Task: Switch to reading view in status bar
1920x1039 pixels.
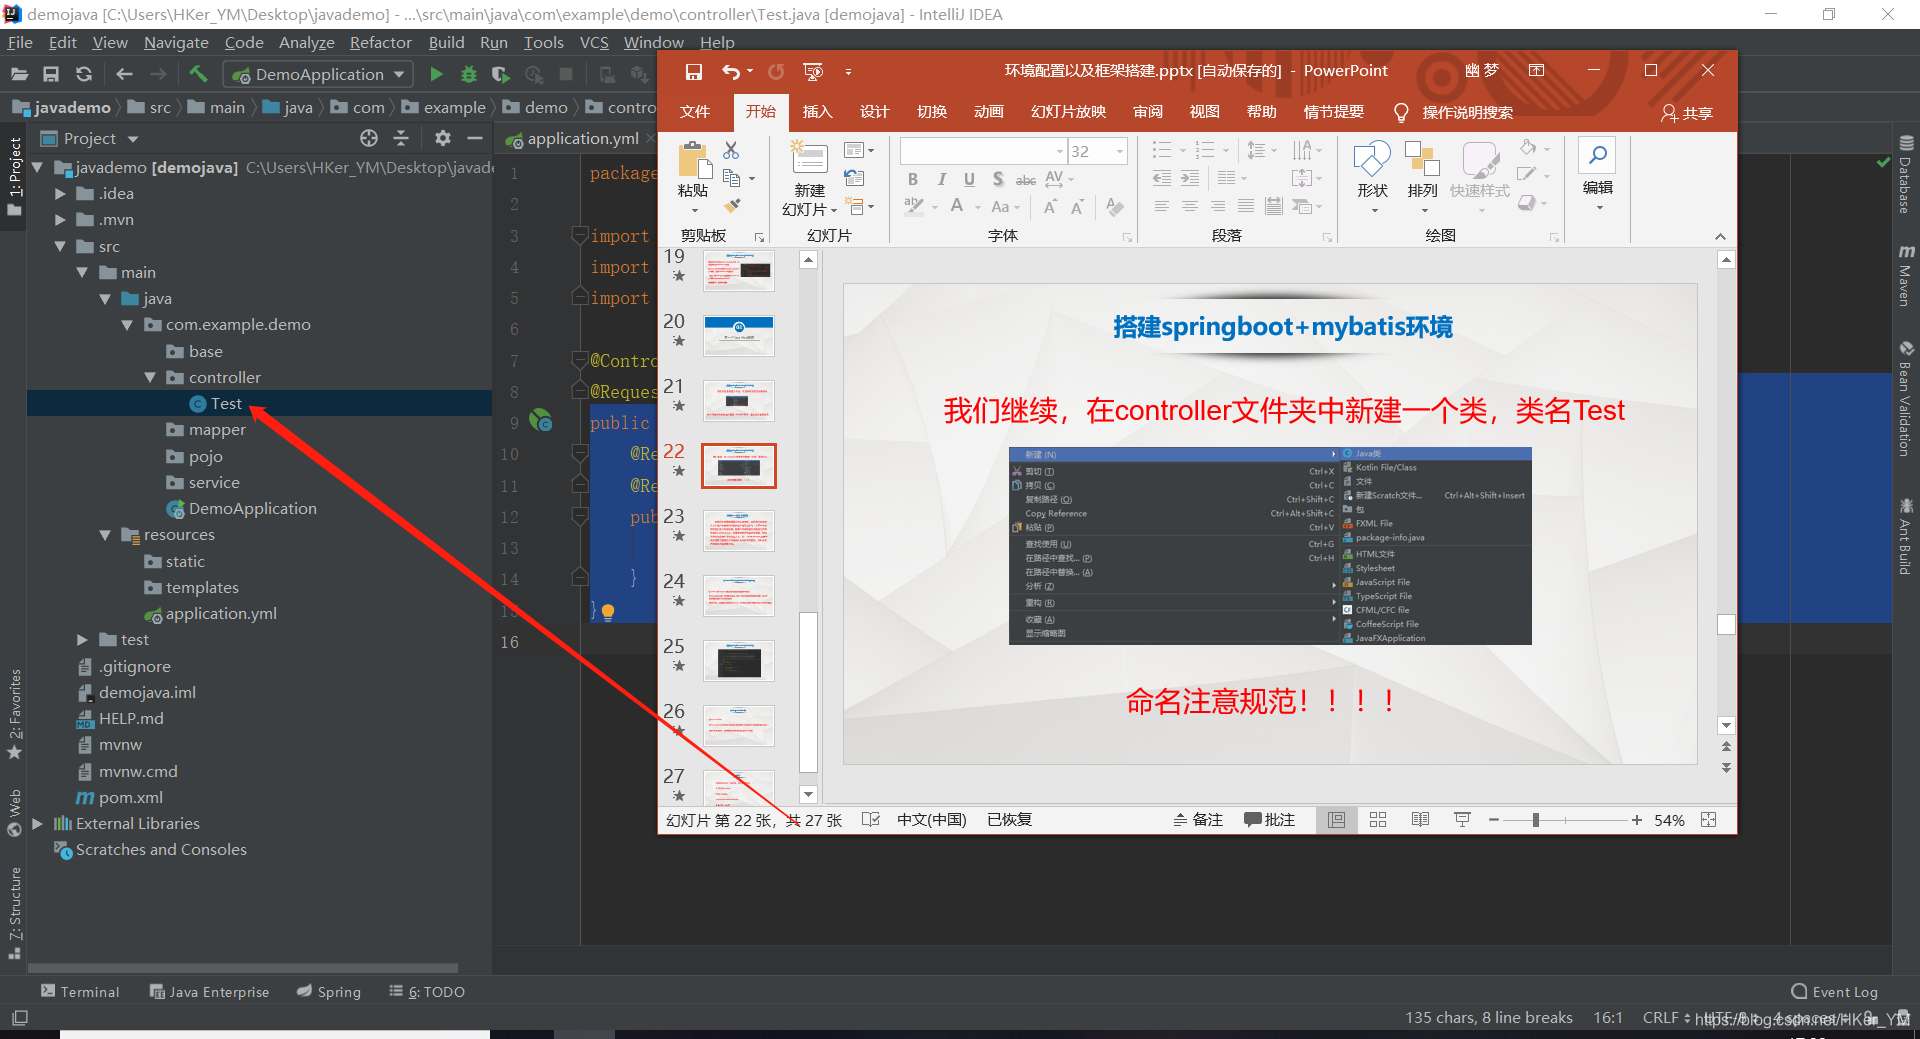Action: click(1420, 820)
